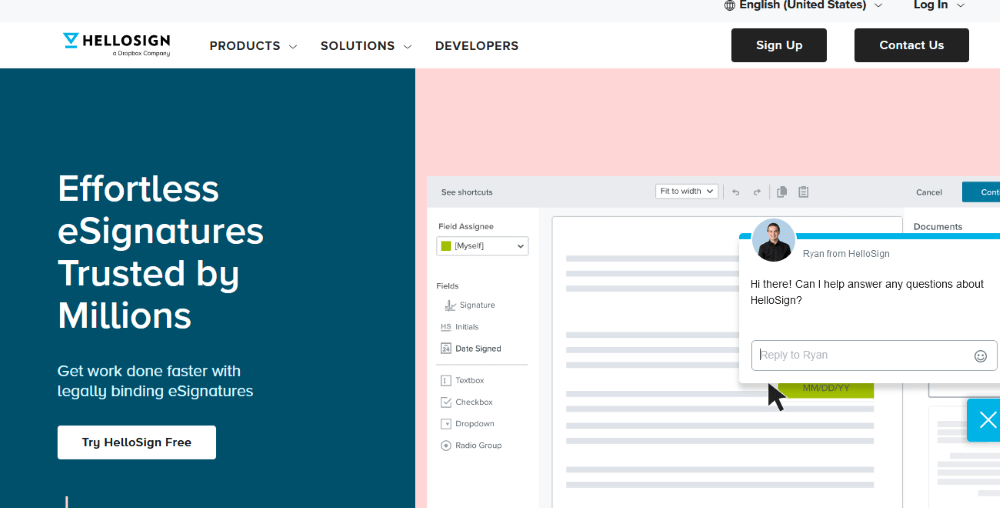The width and height of the screenshot is (1000, 508).
Task: Expand the Products menu
Action: tap(253, 46)
